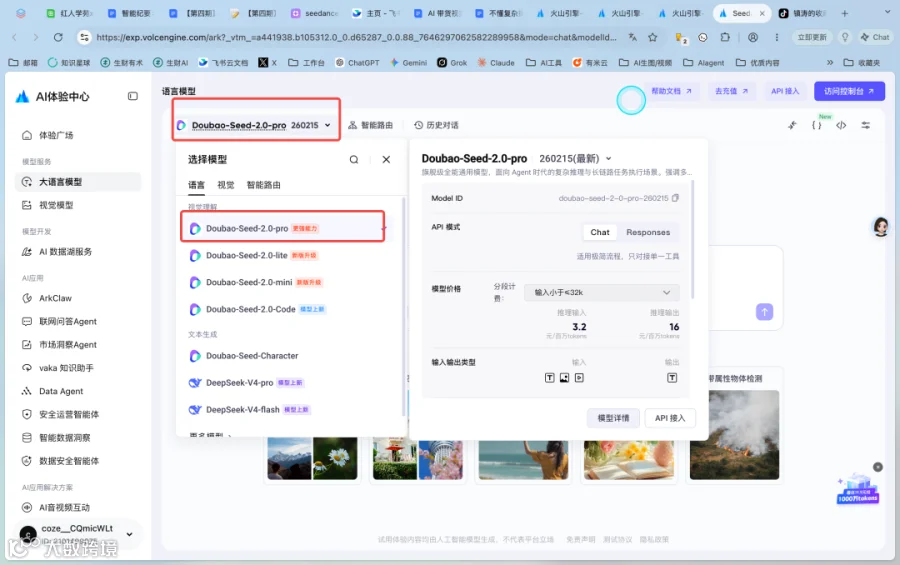Open the code view angle-brackets icon
This screenshot has width=900, height=565.
tap(841, 125)
